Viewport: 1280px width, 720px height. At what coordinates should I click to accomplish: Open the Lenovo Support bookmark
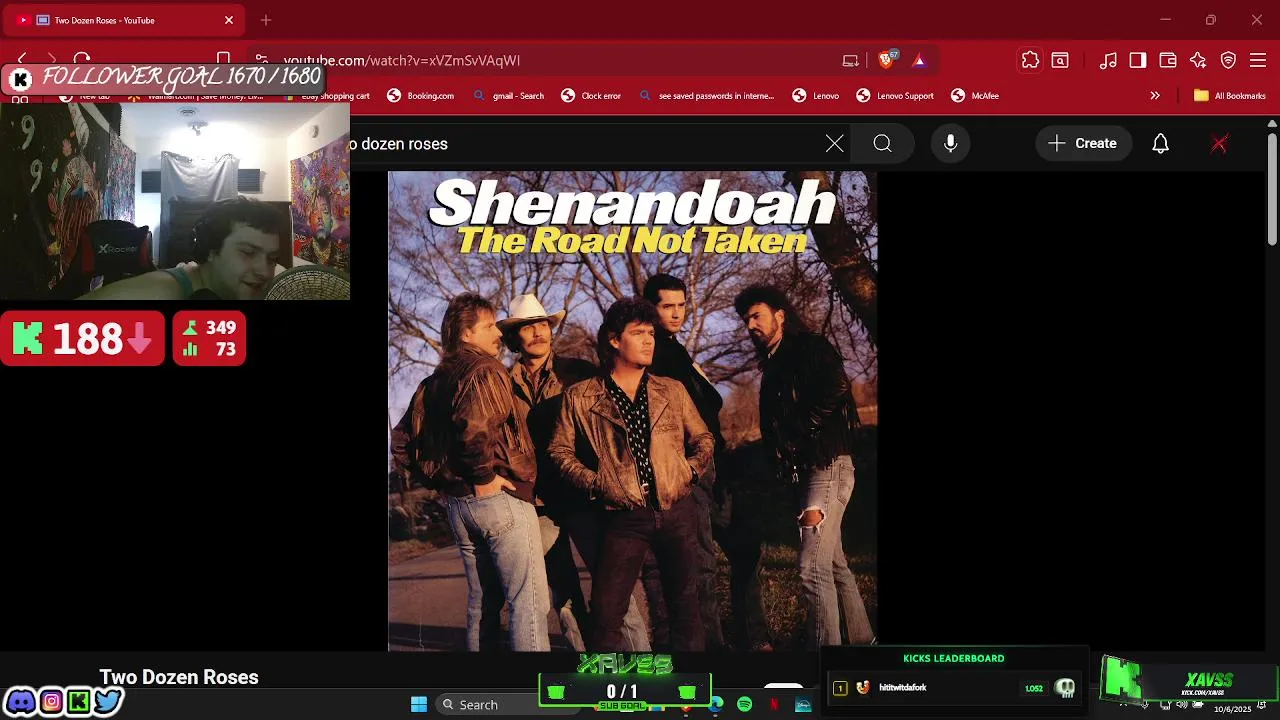(x=895, y=96)
